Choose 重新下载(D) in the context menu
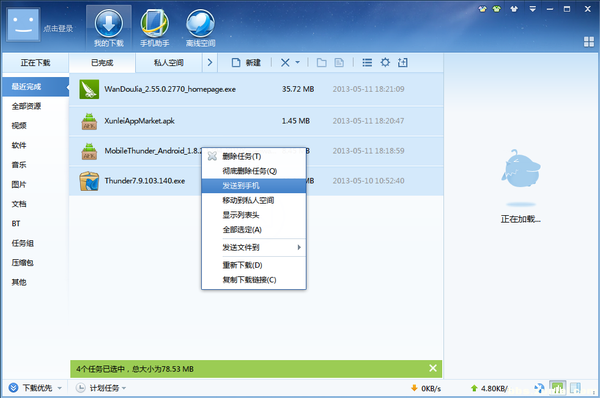The height and width of the screenshot is (398, 600). (254, 265)
